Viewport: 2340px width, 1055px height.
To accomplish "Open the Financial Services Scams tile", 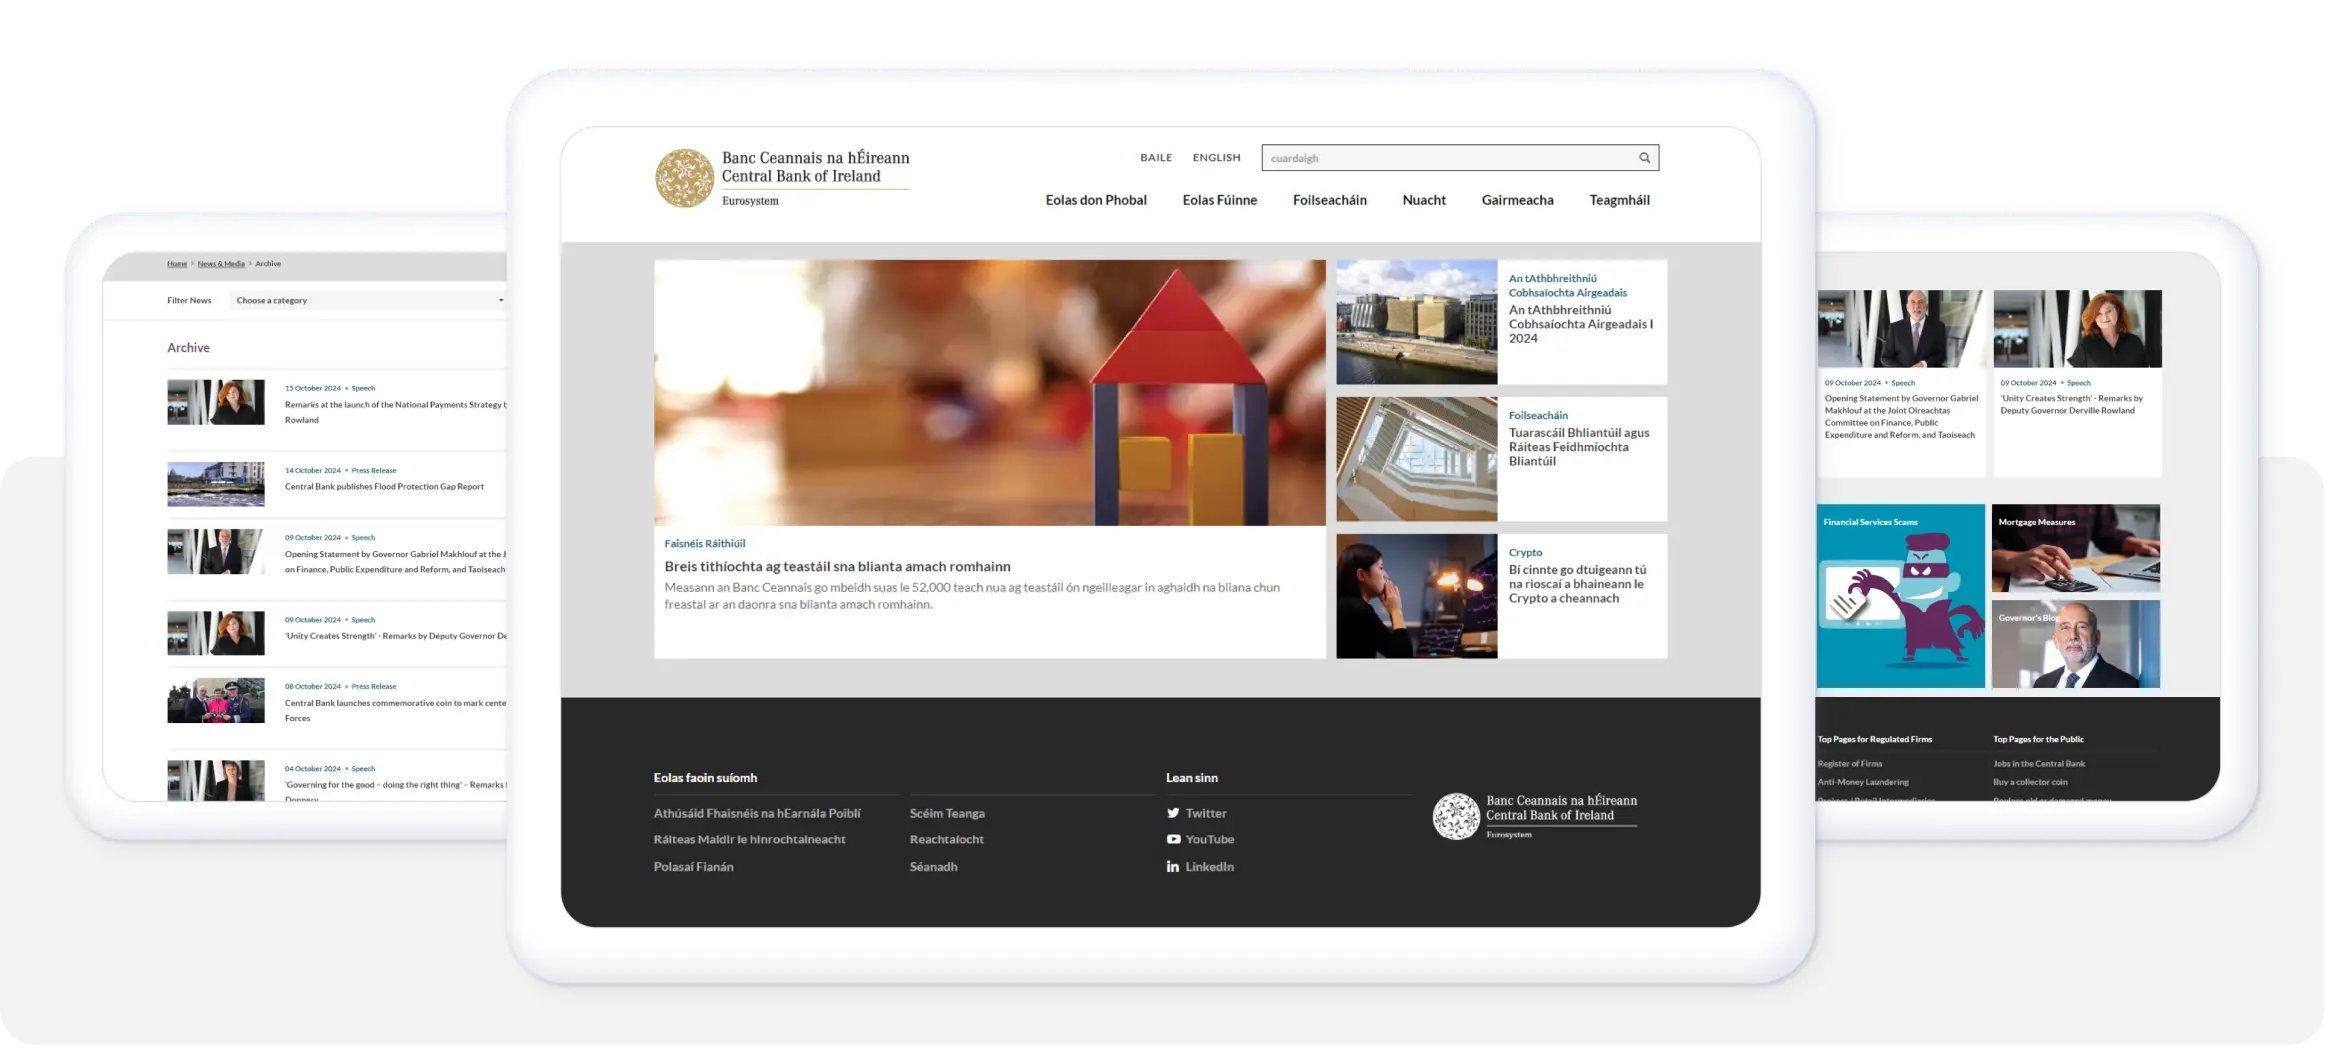I will (1900, 596).
